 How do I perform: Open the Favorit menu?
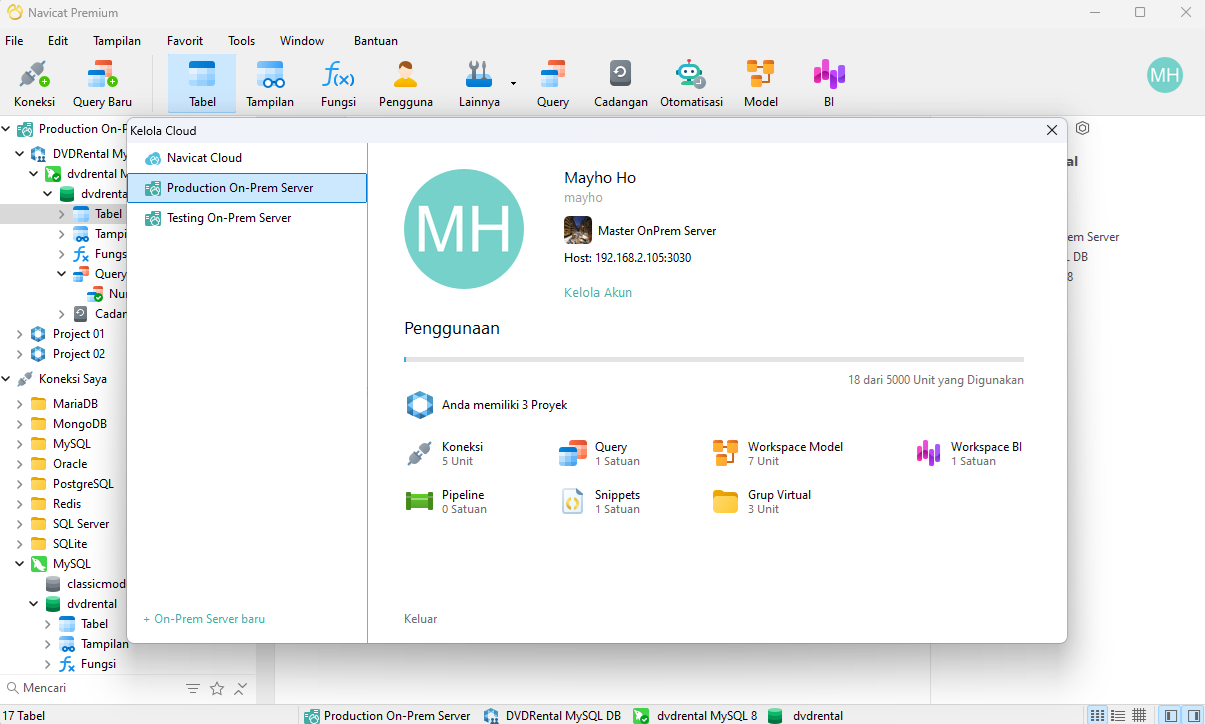click(185, 41)
